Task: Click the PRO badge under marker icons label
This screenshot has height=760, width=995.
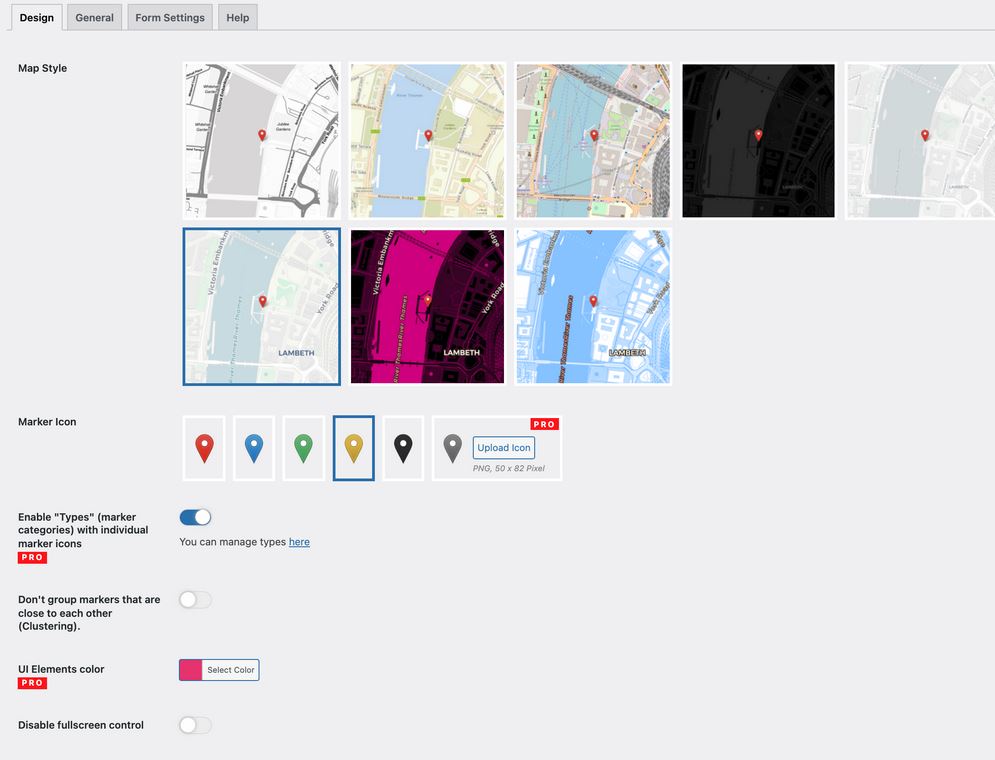Action: coord(32,558)
